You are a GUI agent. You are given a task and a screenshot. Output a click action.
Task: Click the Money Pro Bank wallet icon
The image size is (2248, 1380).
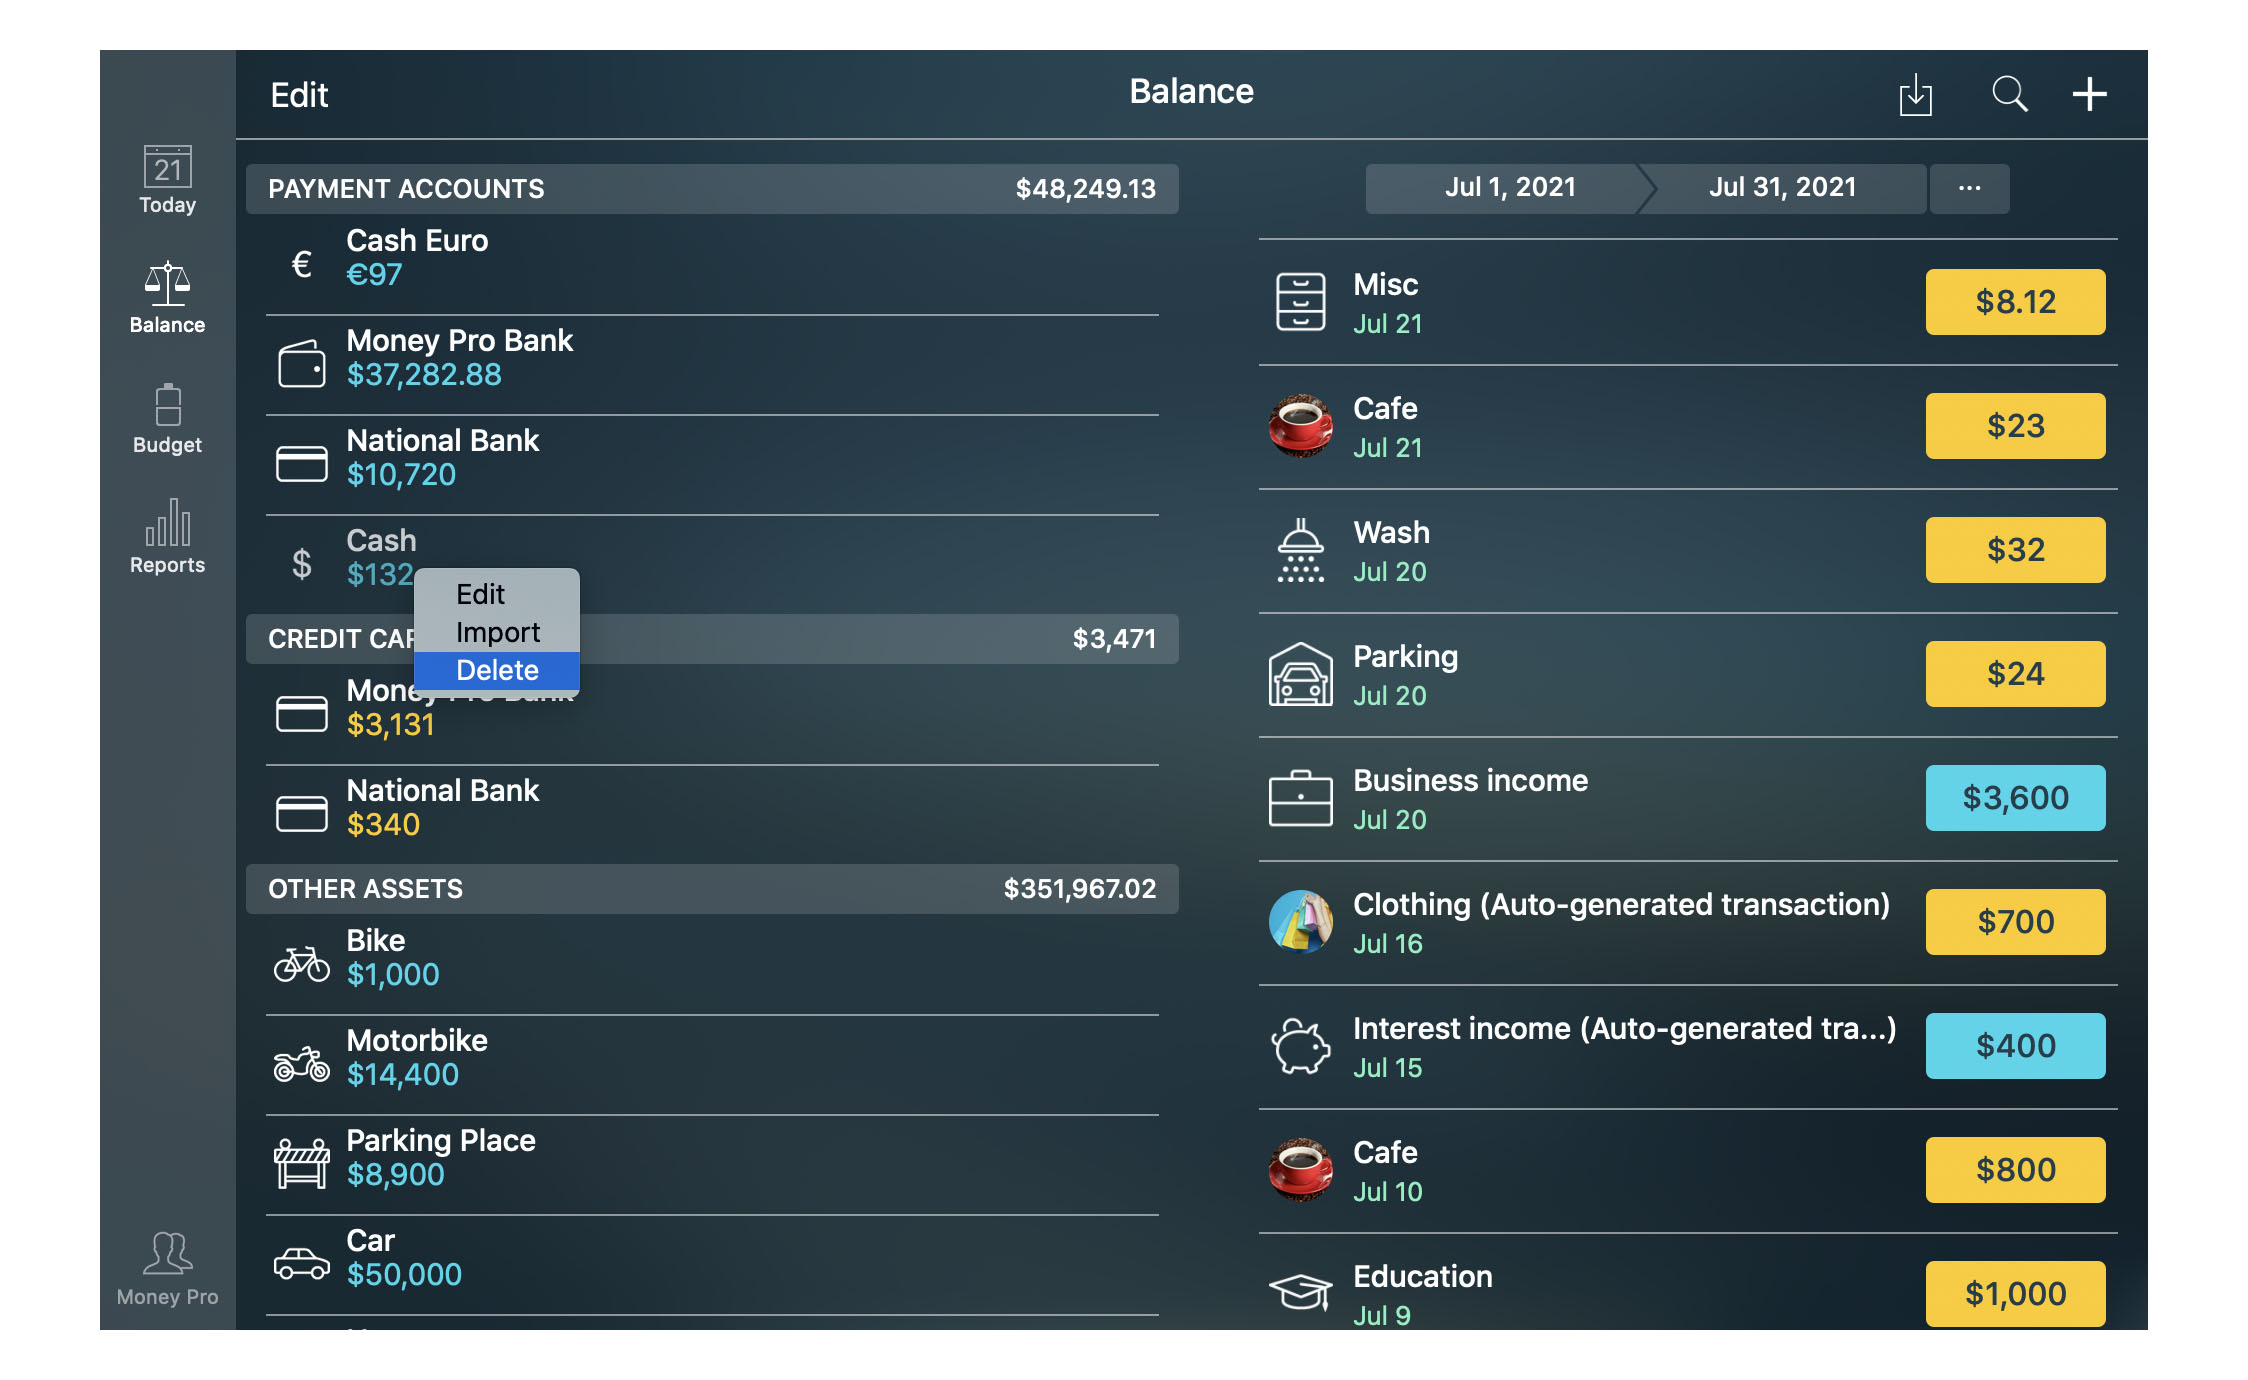click(302, 357)
